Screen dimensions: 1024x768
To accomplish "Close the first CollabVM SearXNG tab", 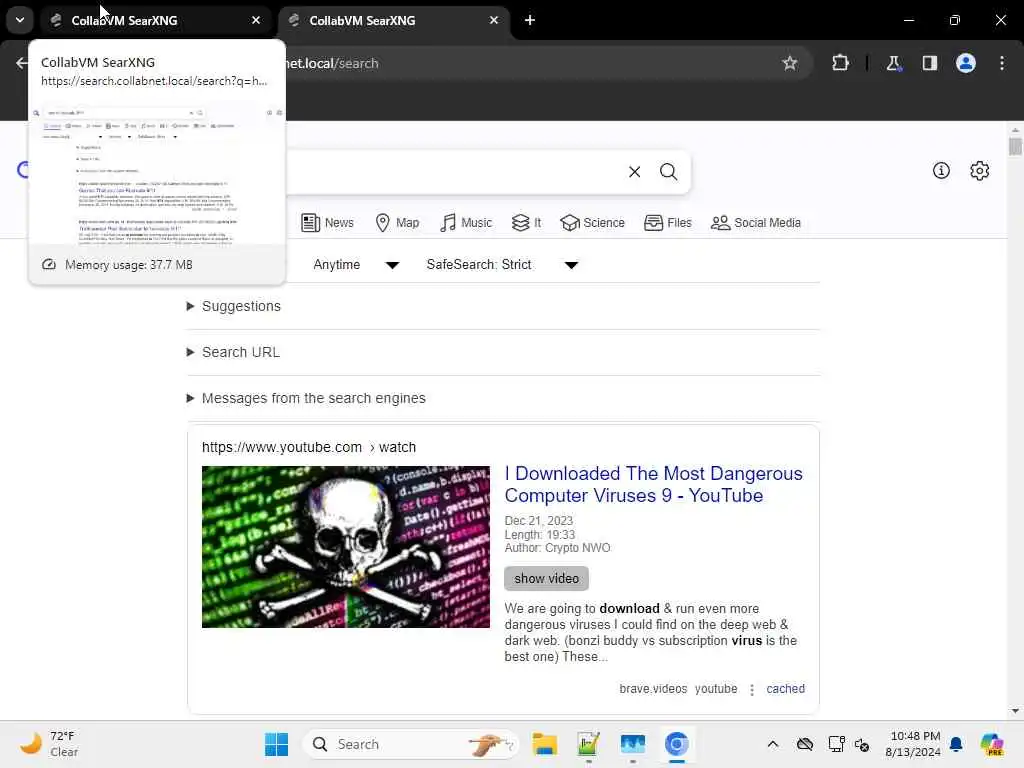I will click(x=256, y=20).
